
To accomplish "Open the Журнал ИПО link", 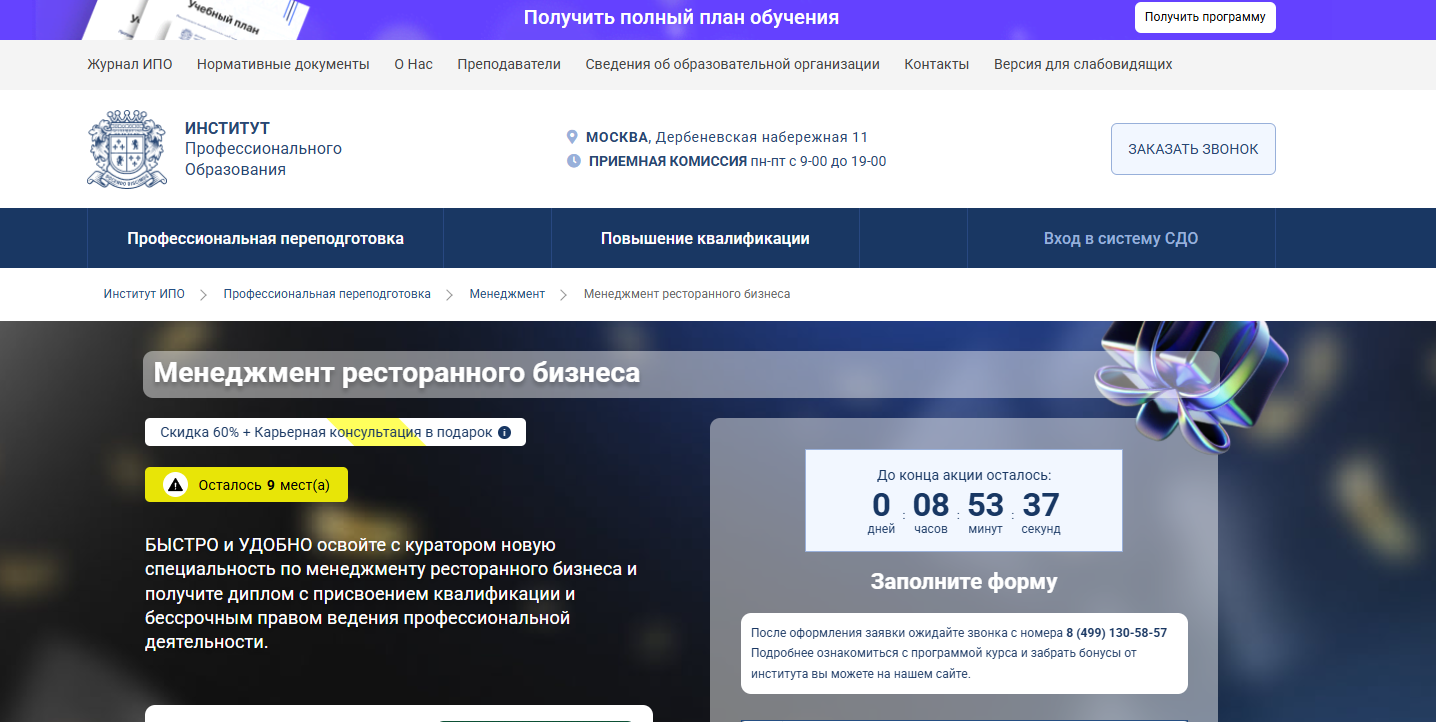I will pos(130,64).
